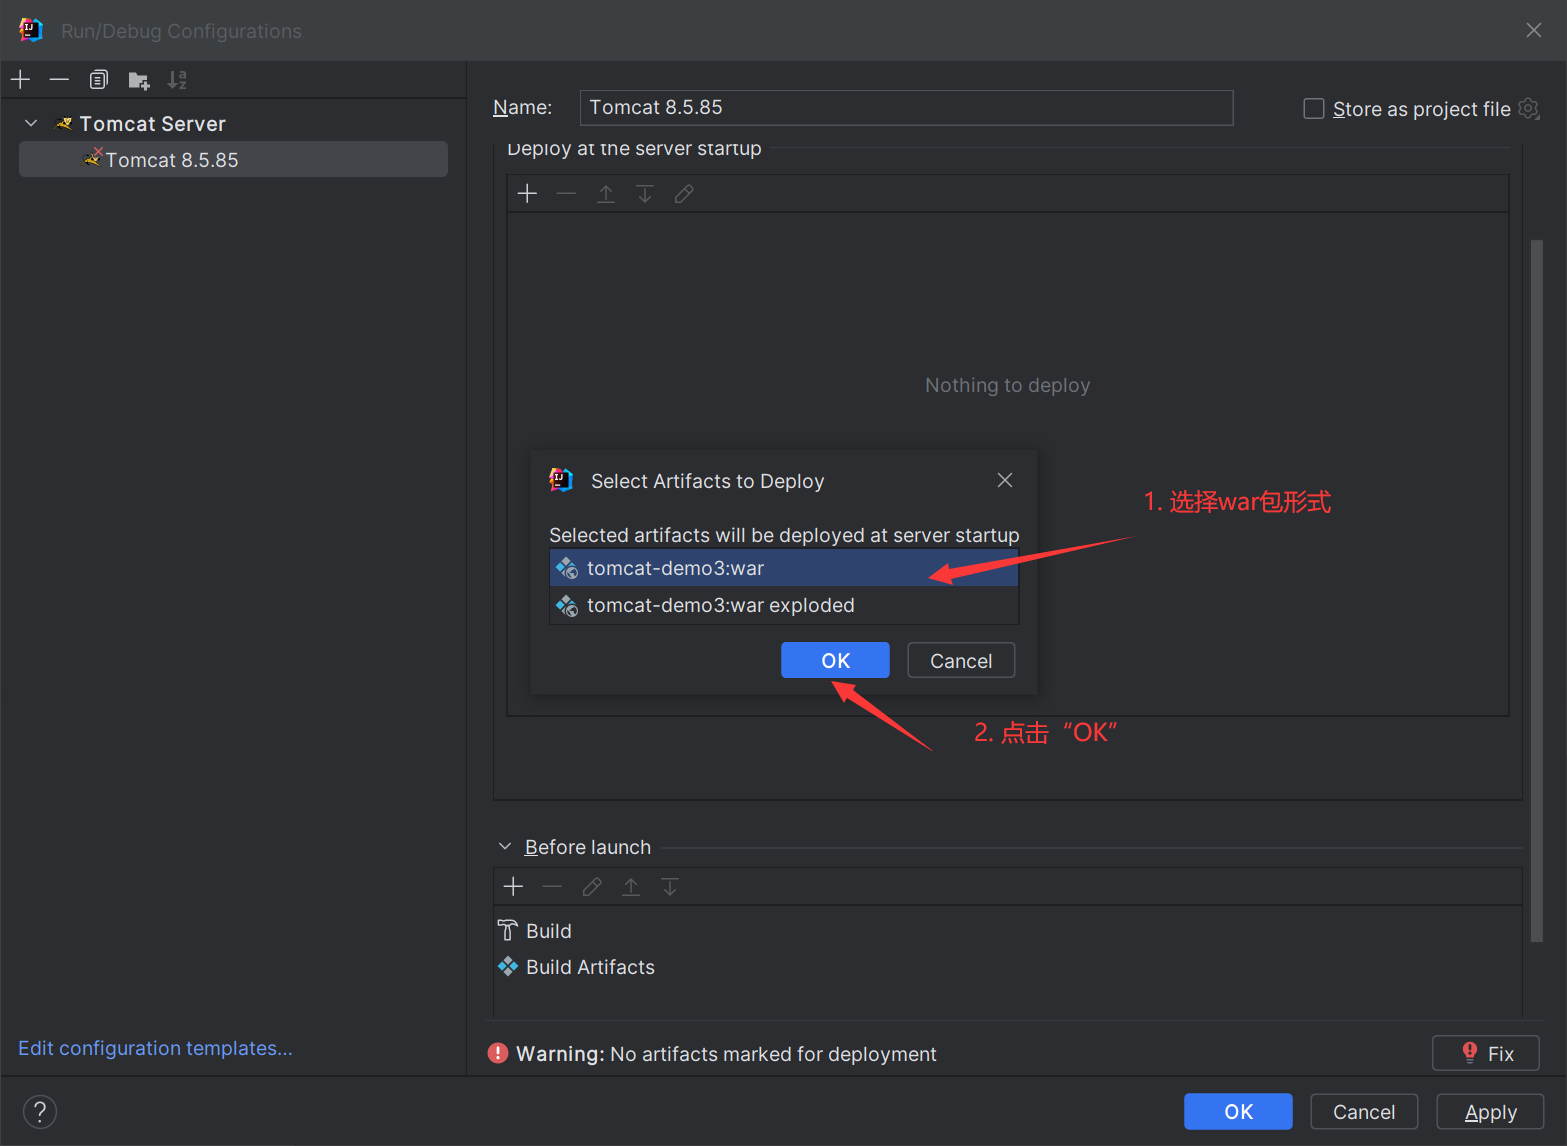
Task: Select the Tomcat 8.5.85 configuration
Action: [x=172, y=160]
